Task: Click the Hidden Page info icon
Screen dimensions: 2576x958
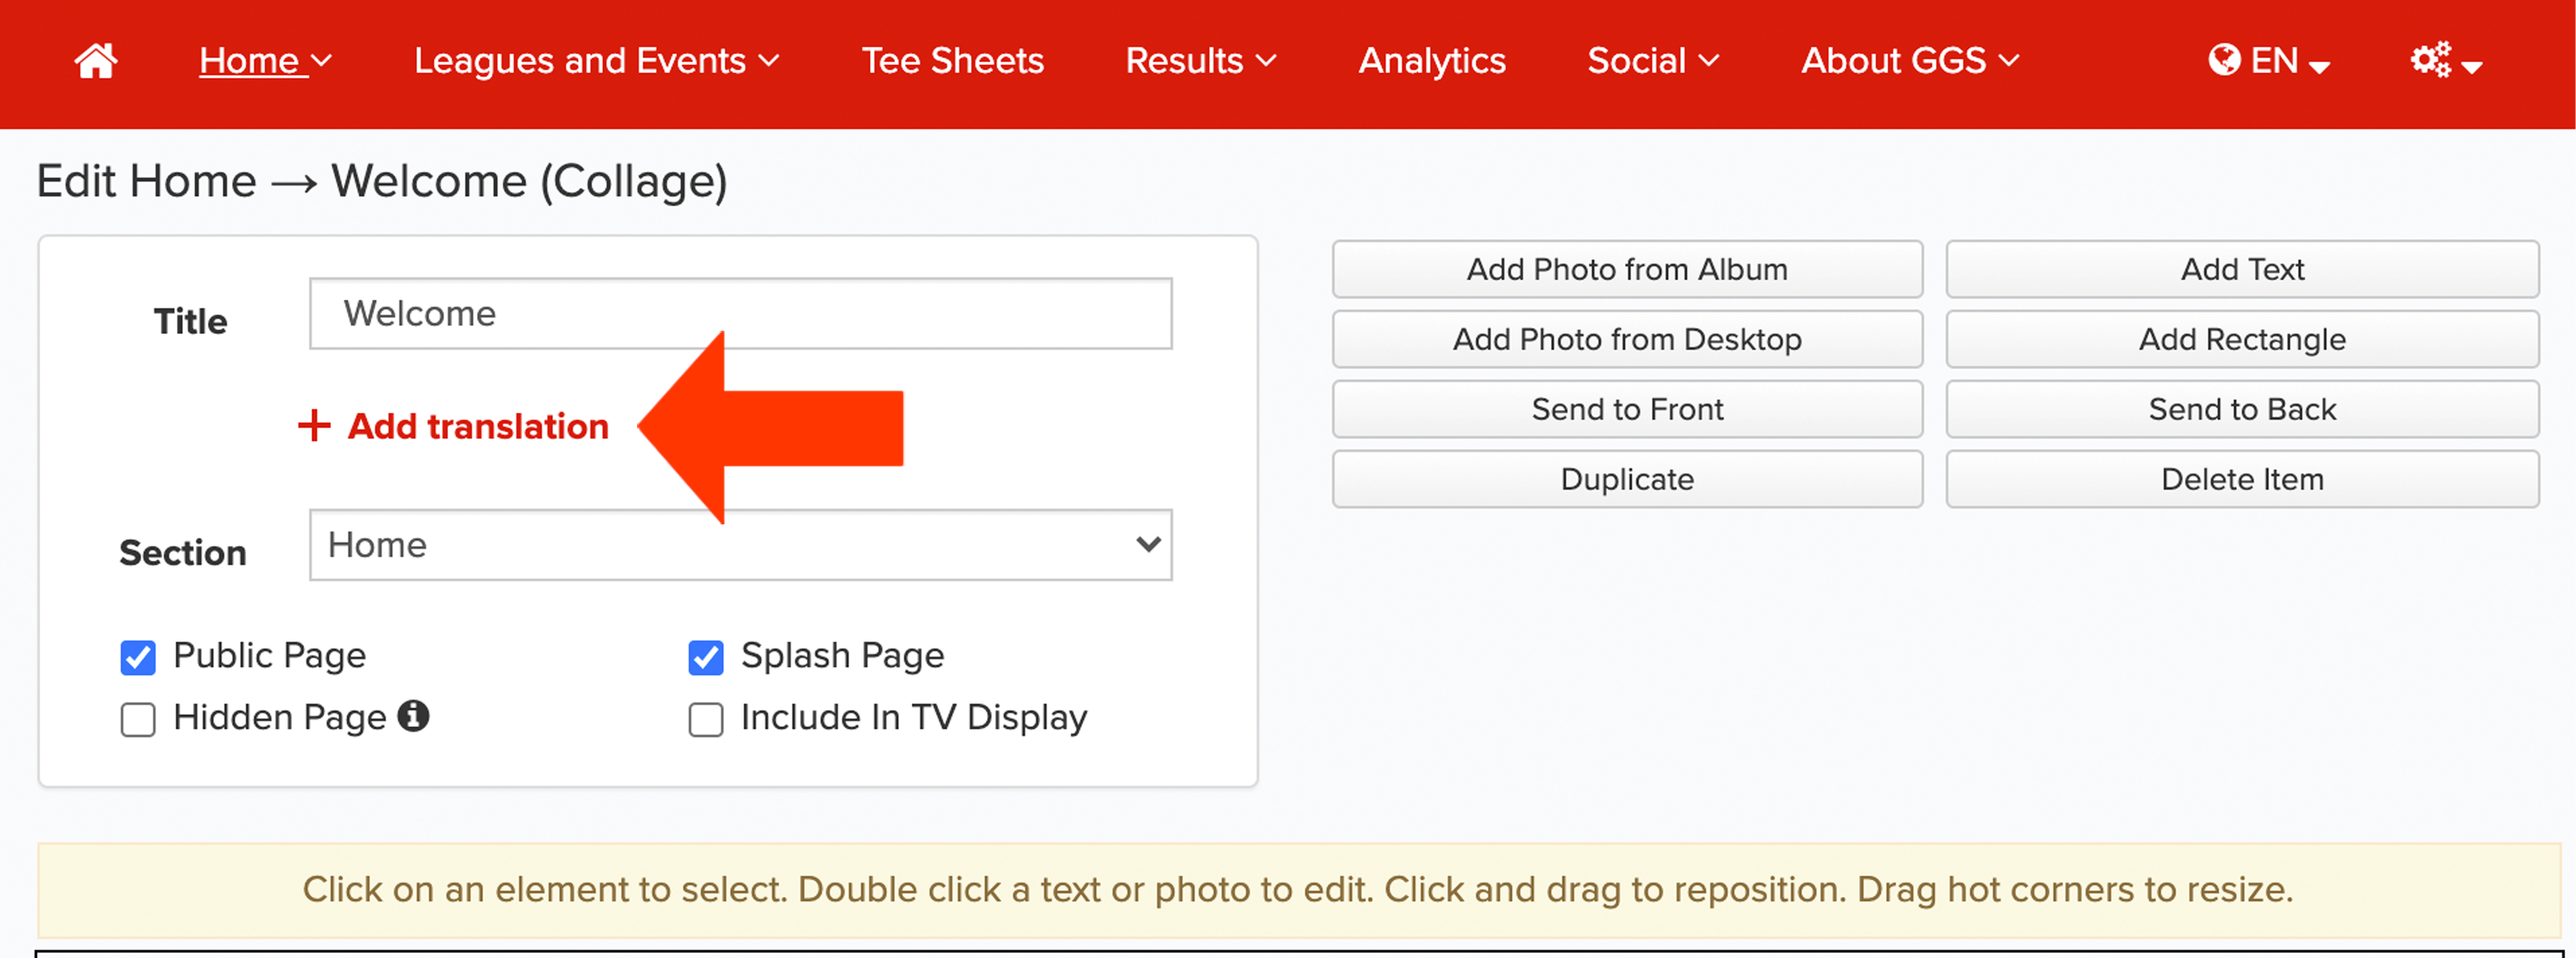Action: pyautogui.click(x=413, y=716)
